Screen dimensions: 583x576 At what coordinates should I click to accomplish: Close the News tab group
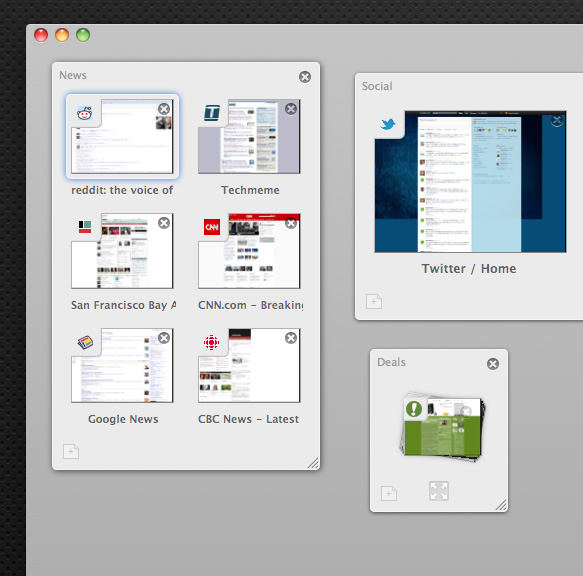(x=305, y=77)
